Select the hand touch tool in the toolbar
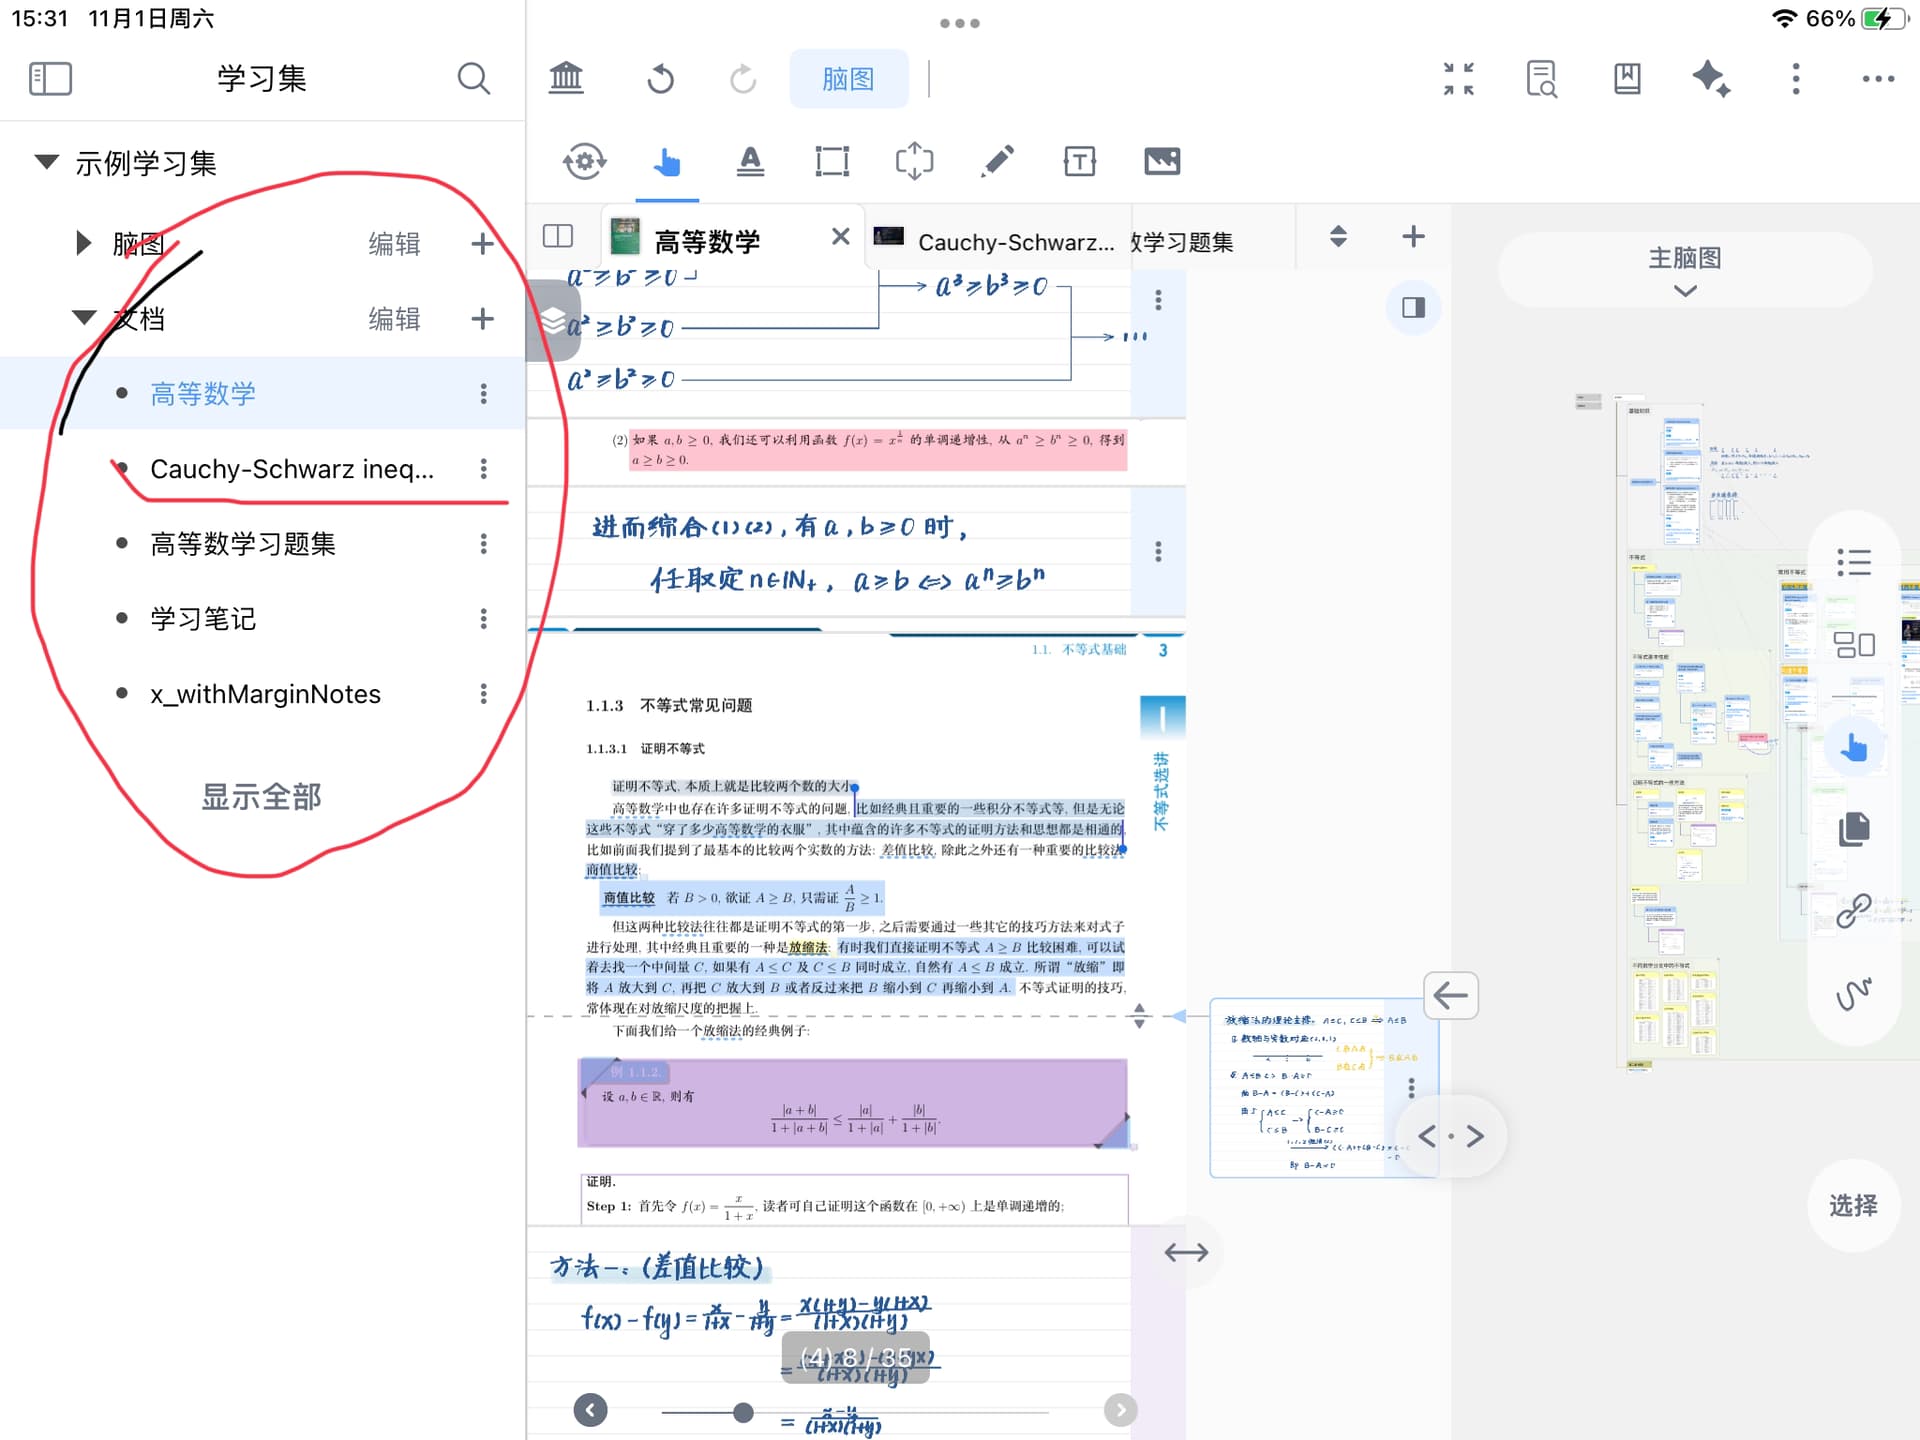This screenshot has width=1920, height=1440. pyautogui.click(x=666, y=161)
